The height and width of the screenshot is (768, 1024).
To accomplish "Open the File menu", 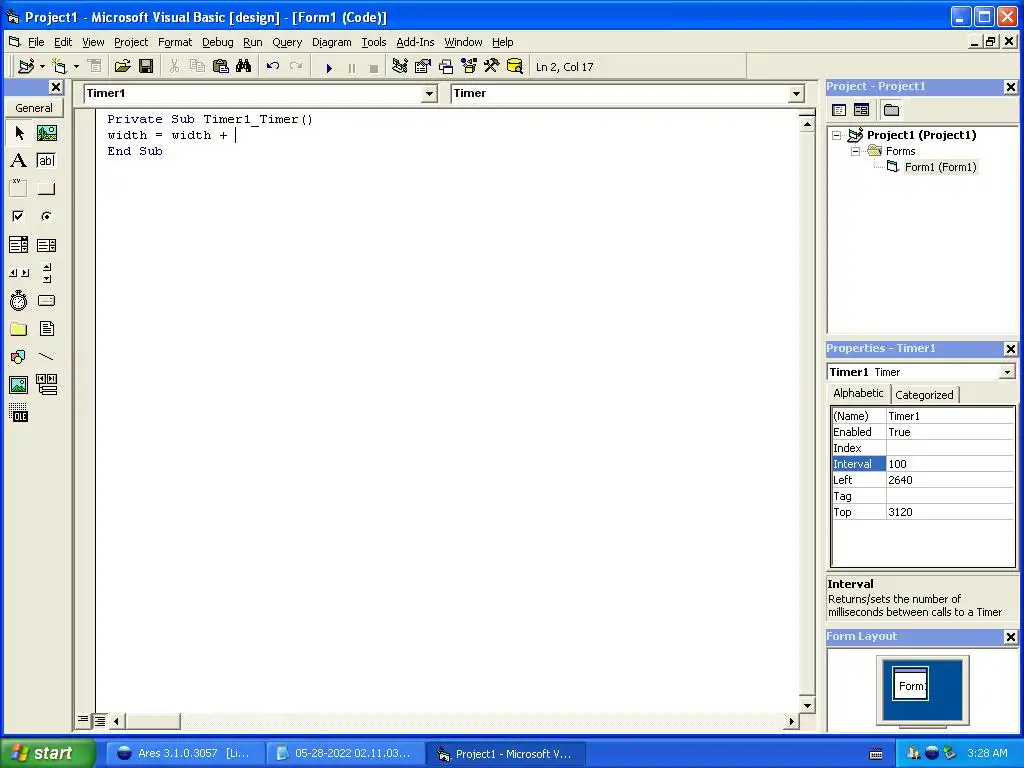I will coord(36,42).
